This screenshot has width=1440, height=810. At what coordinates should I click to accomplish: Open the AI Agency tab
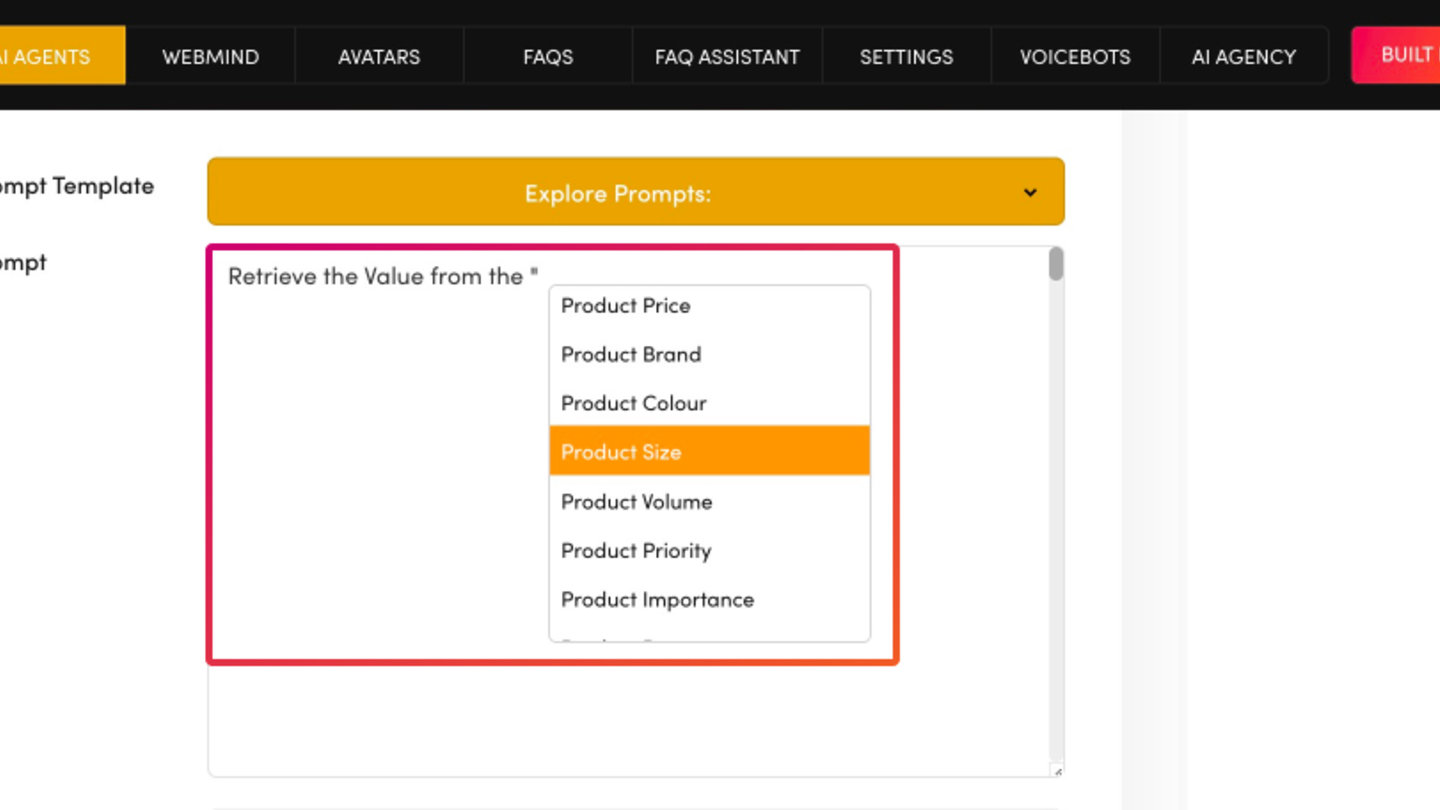click(x=1243, y=56)
